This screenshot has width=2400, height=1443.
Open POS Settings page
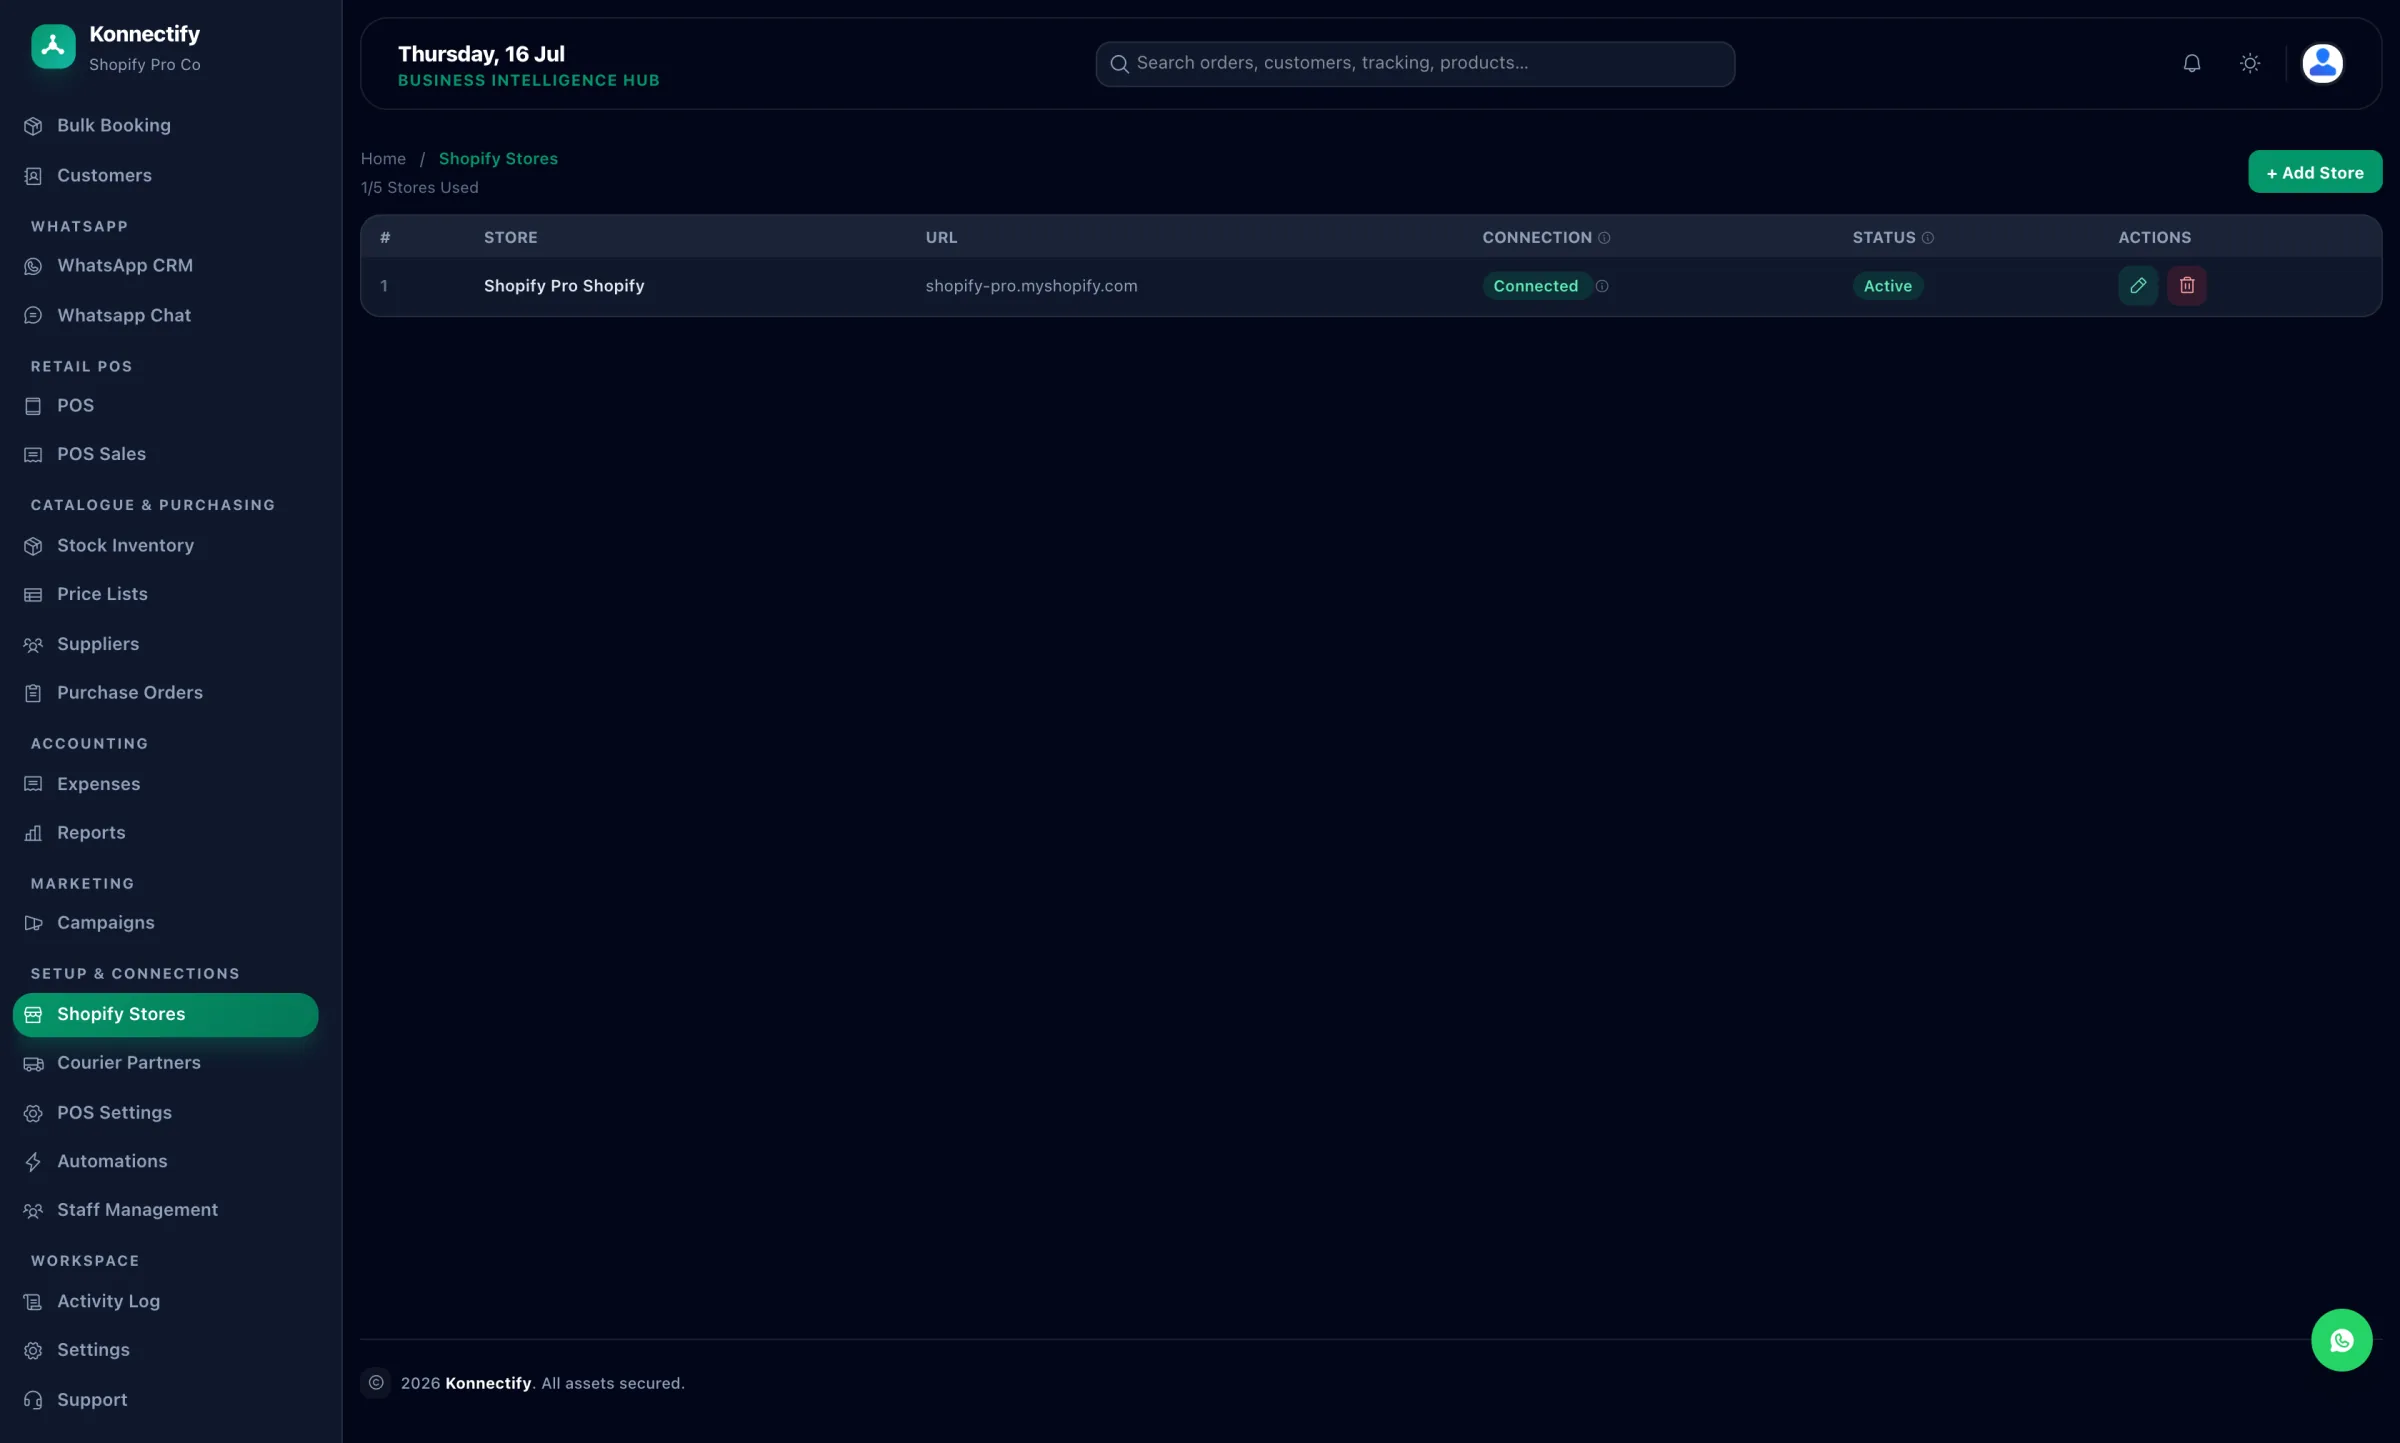click(x=165, y=1113)
